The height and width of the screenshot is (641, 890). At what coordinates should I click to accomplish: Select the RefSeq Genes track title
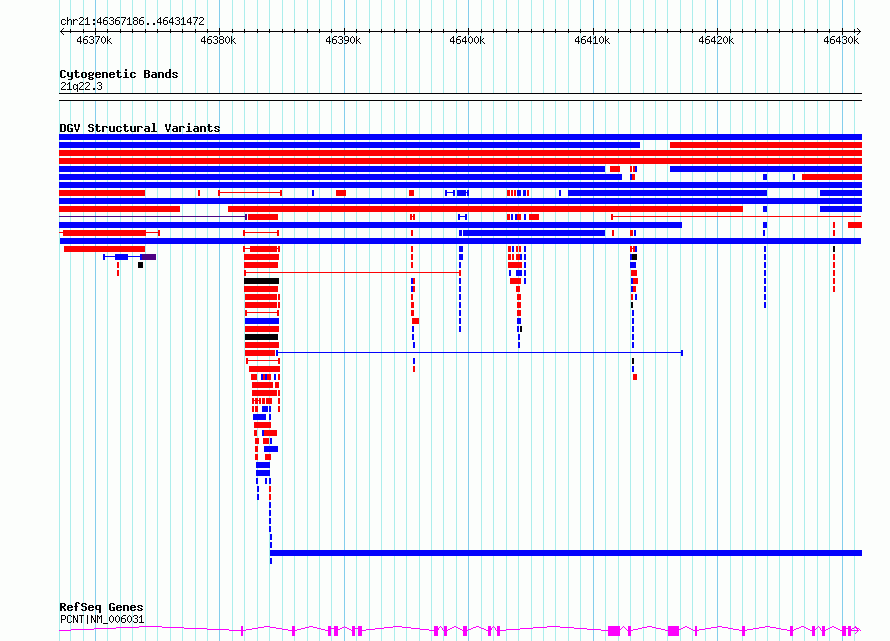pyautogui.click(x=101, y=607)
